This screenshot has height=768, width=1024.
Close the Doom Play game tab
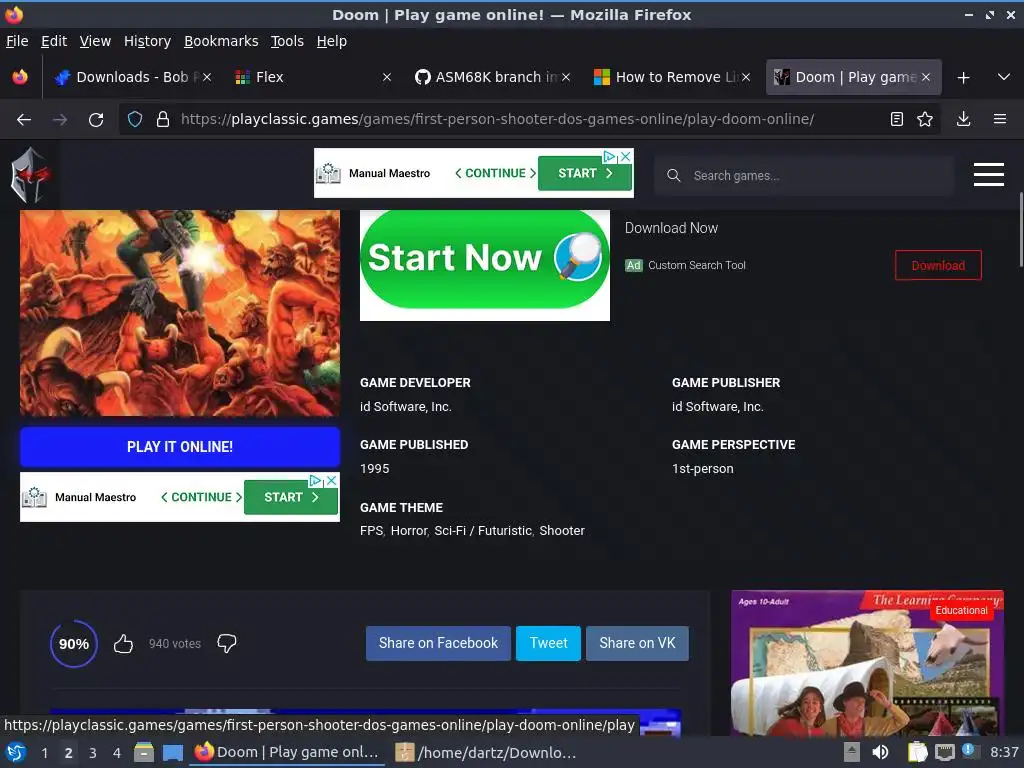[926, 77]
